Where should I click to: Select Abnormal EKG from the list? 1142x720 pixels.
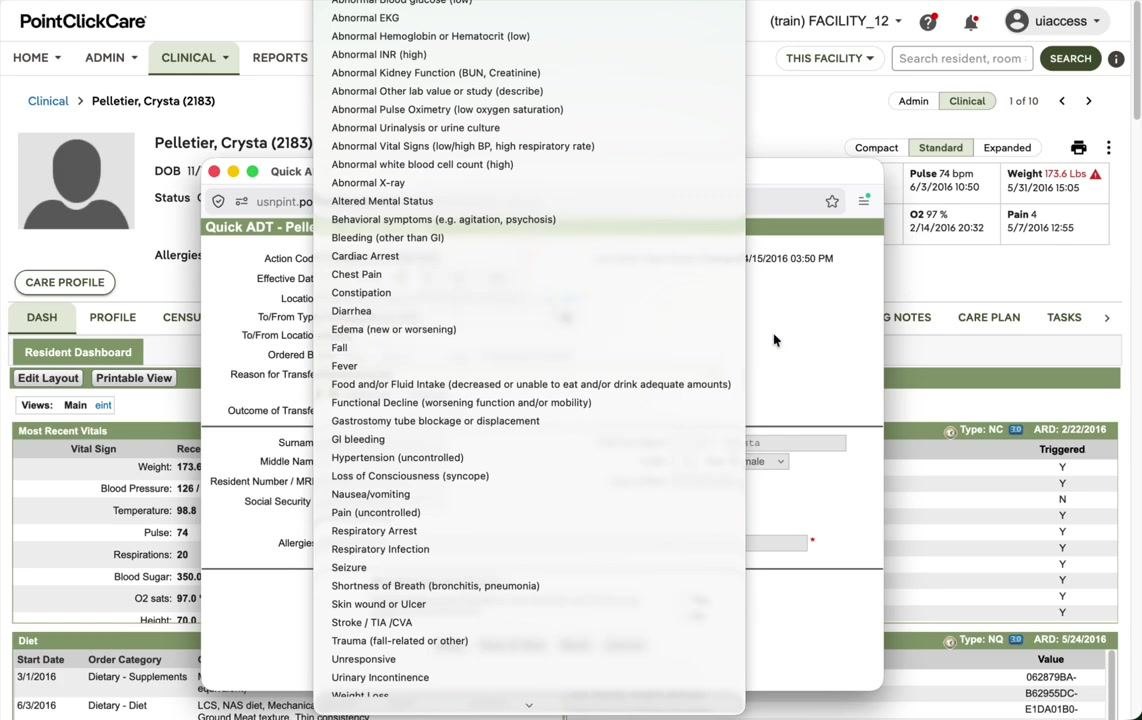[365, 17]
